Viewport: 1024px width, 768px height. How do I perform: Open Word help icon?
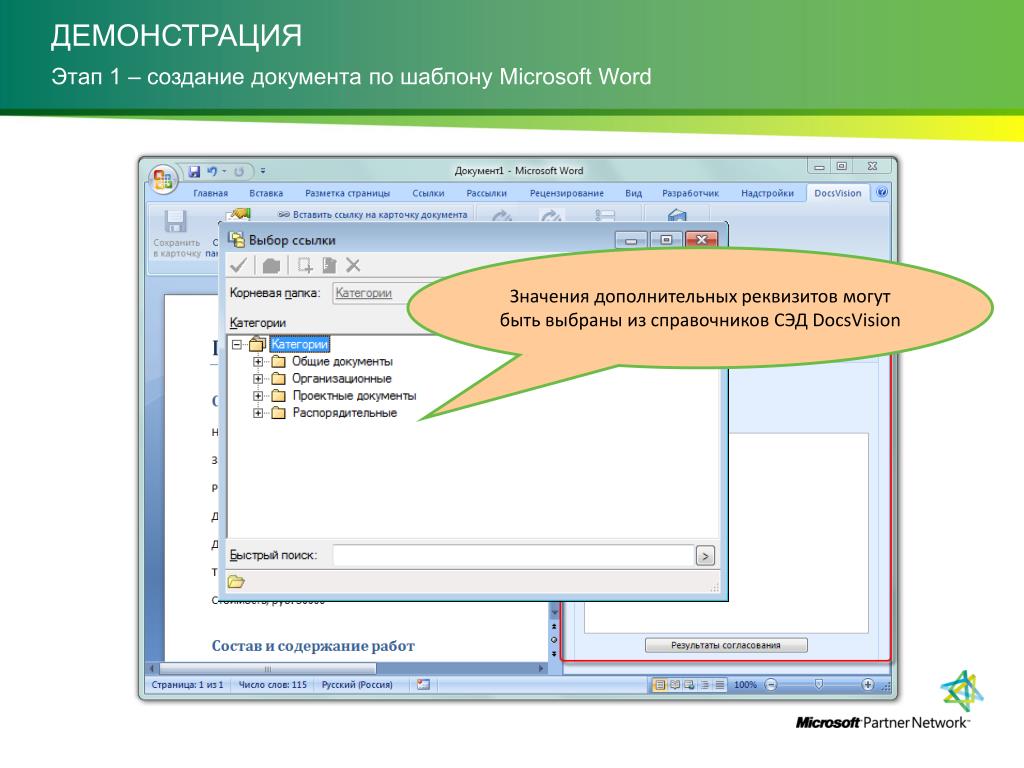(x=882, y=193)
